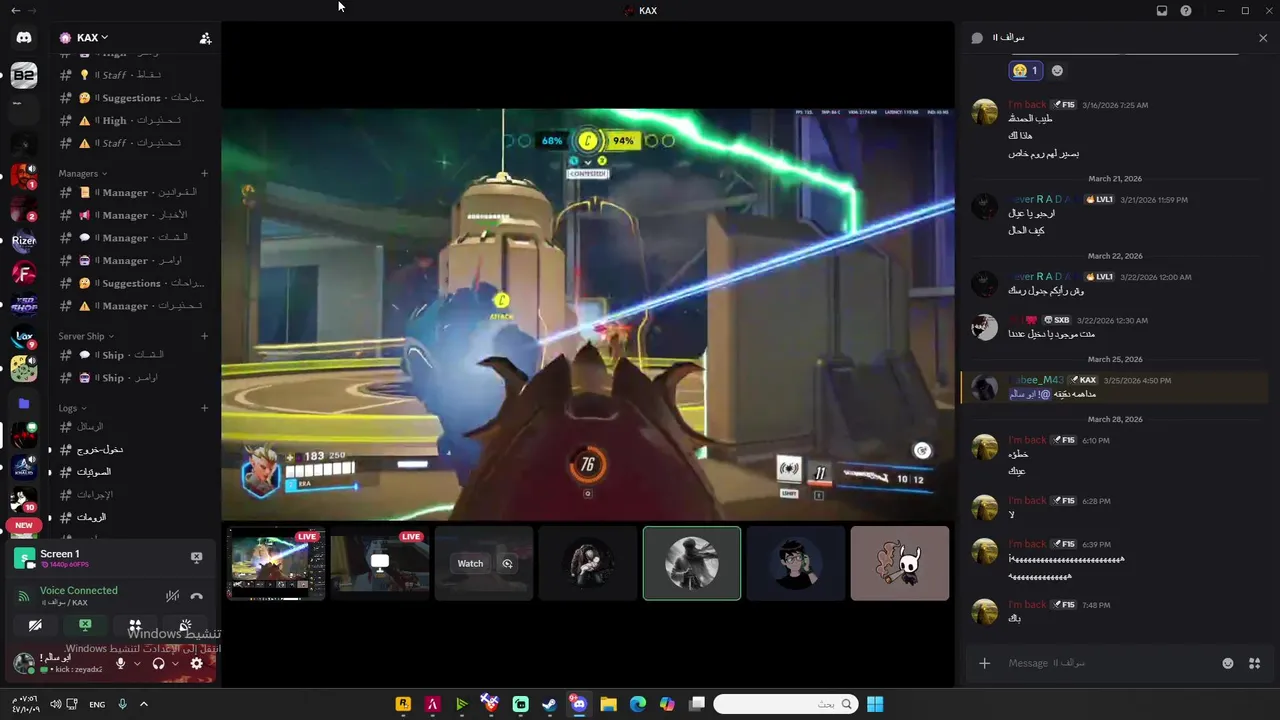This screenshot has height=720, width=1280.
Task: Open the Ship chat channel with speech bubble
Action: point(133,355)
